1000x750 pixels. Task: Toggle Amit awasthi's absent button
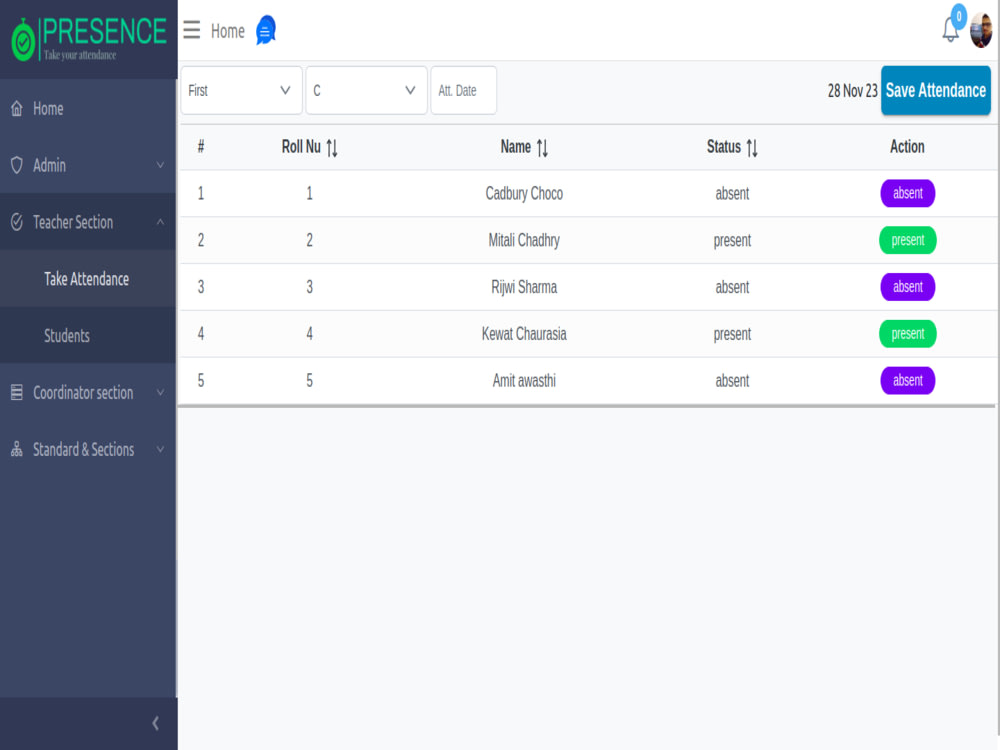coord(908,381)
